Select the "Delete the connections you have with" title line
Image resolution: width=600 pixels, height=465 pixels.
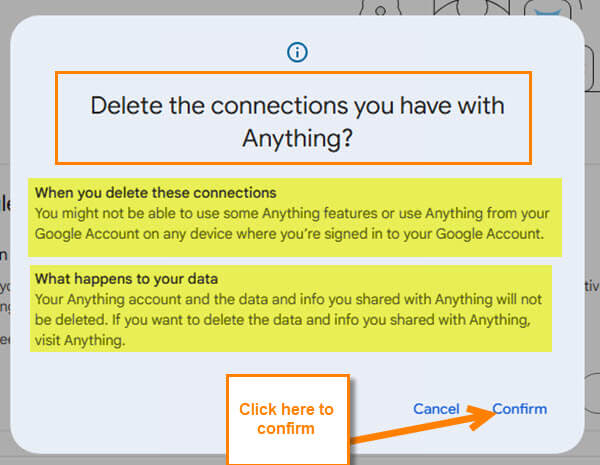(297, 106)
